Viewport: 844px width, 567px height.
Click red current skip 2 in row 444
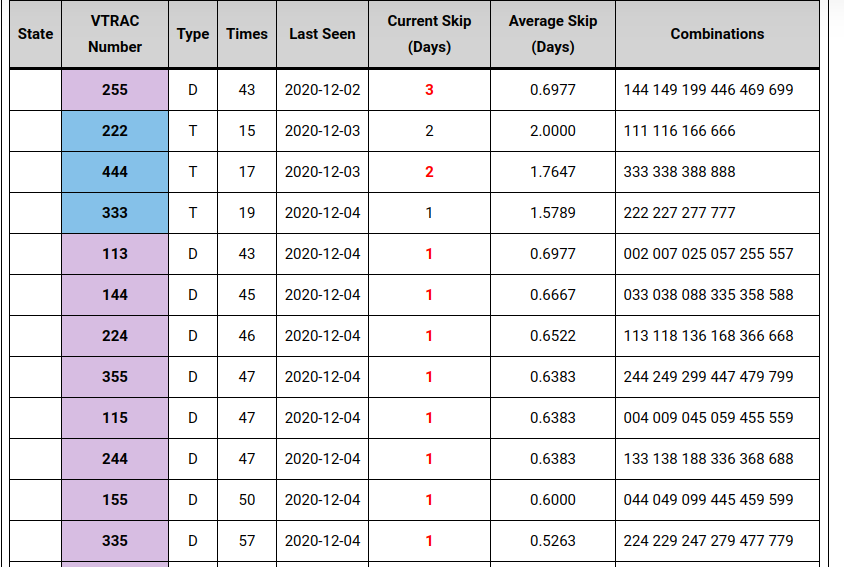[x=429, y=172]
